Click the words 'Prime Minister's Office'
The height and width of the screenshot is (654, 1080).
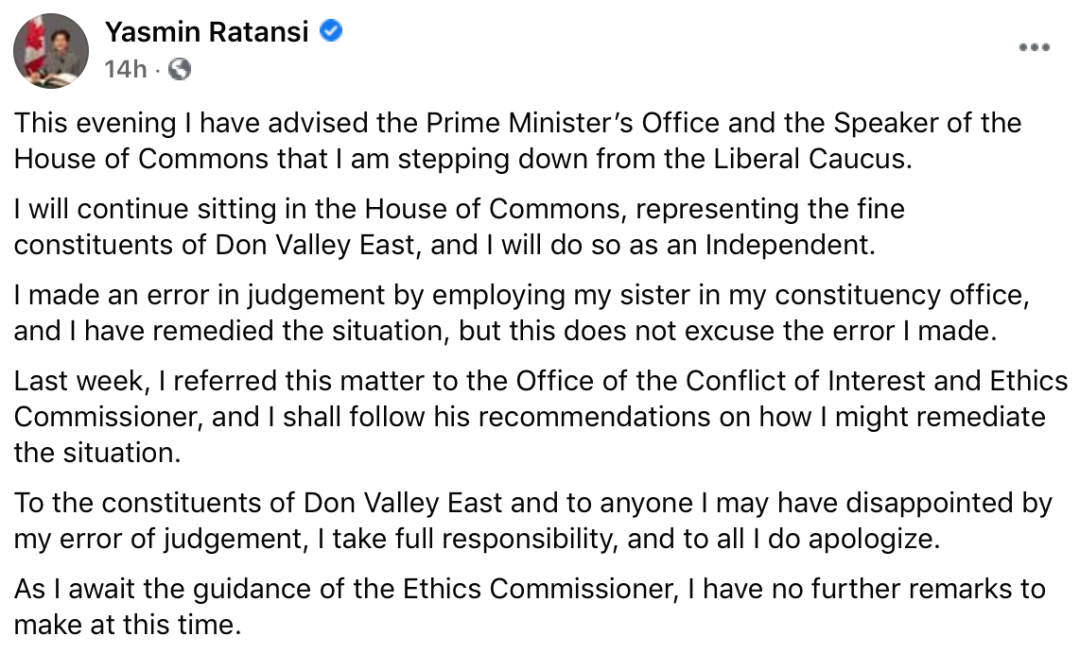(x=573, y=123)
